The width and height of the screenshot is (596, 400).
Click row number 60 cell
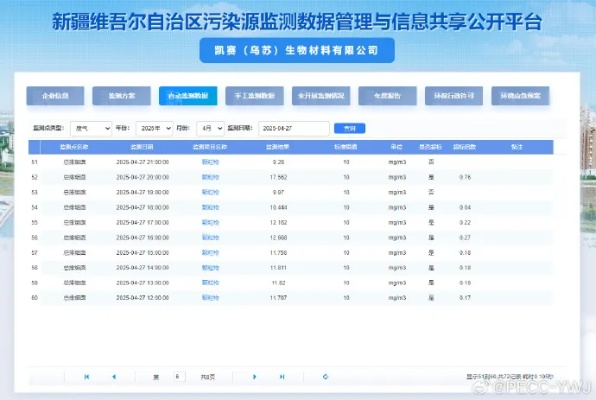tap(35, 298)
